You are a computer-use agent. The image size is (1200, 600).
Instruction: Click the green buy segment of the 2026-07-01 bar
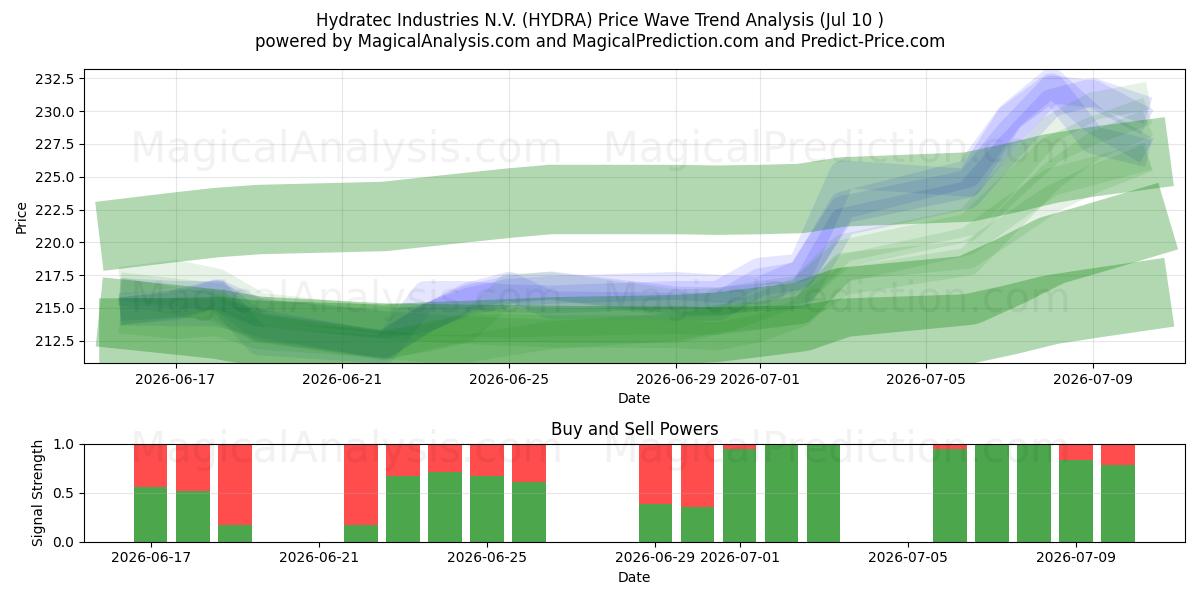pos(739,496)
